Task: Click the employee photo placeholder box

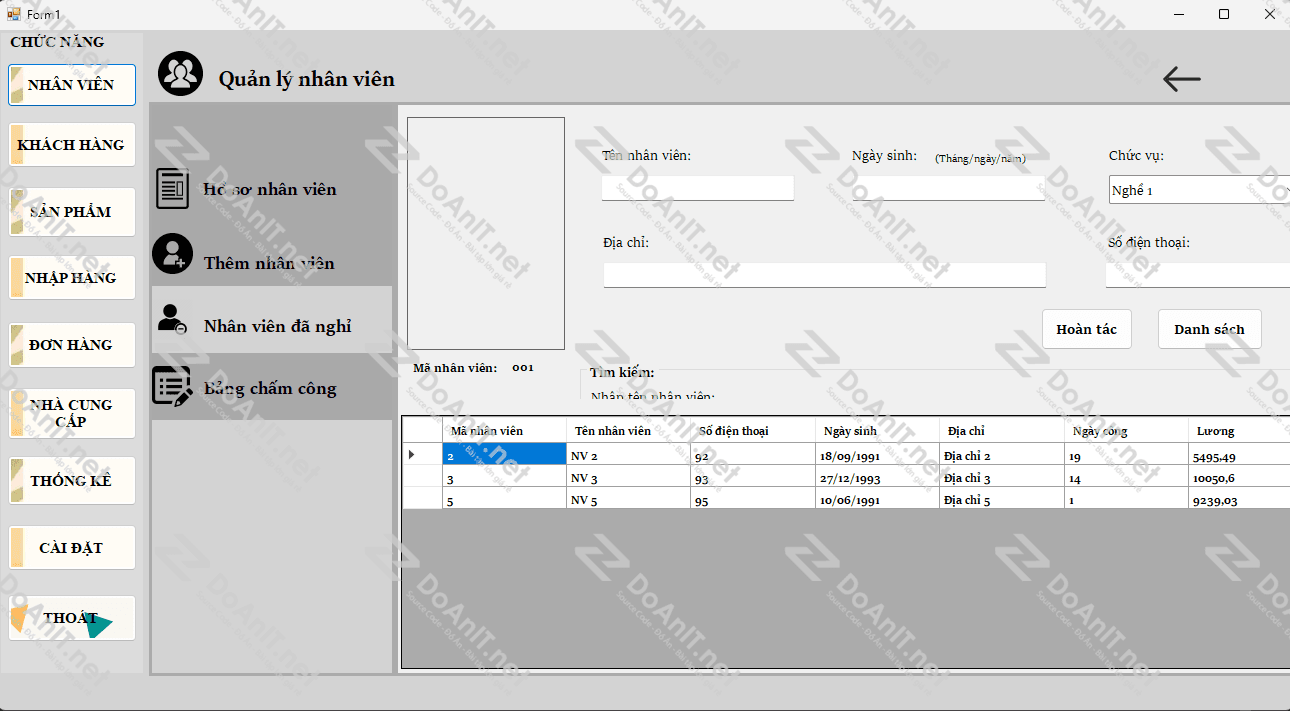Action: (486, 233)
